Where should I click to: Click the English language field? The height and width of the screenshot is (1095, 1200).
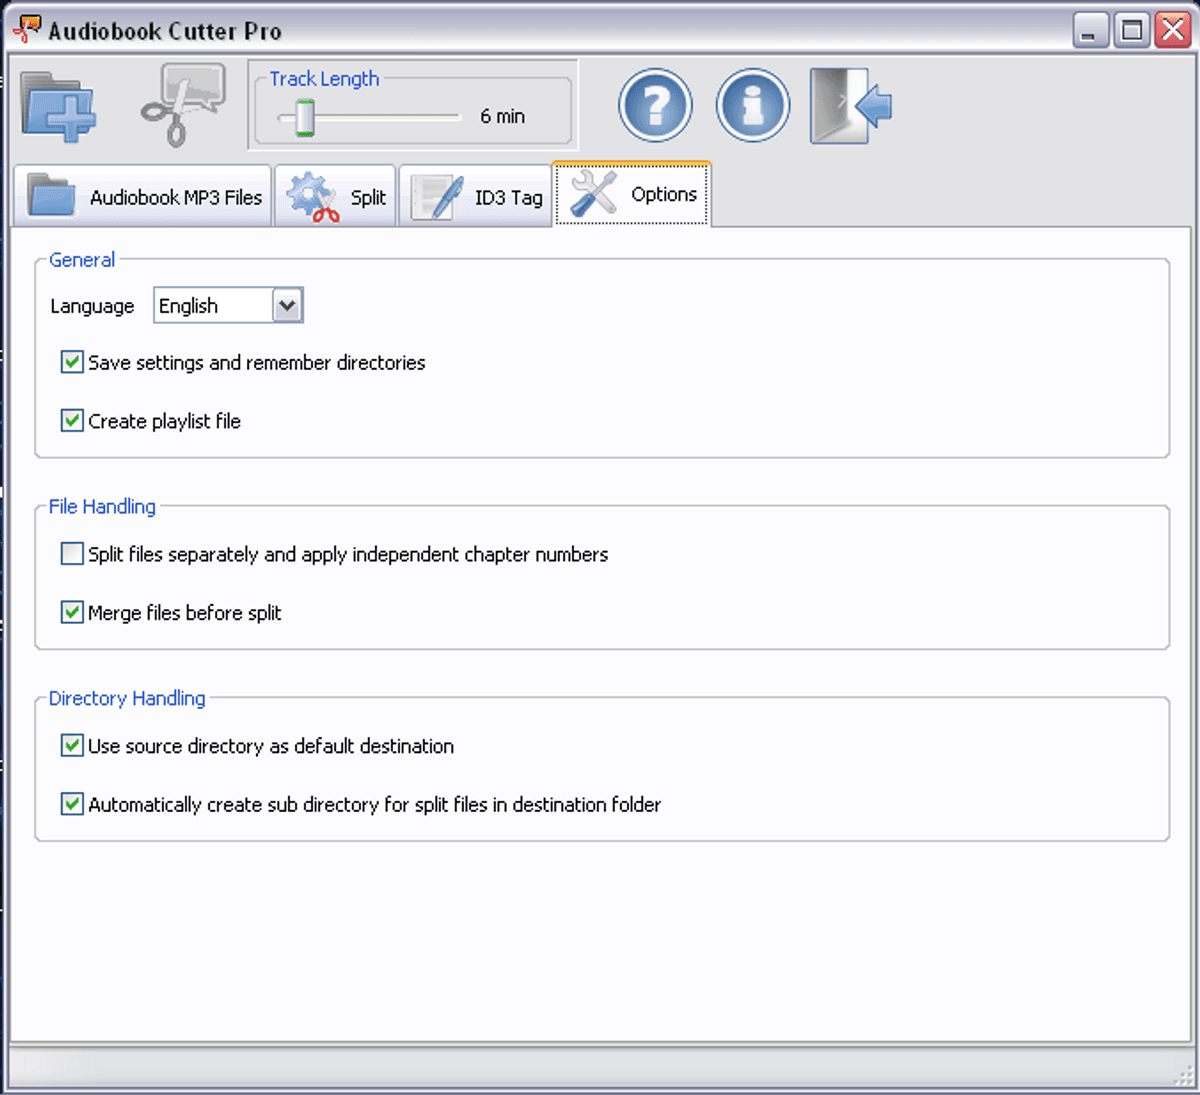213,306
